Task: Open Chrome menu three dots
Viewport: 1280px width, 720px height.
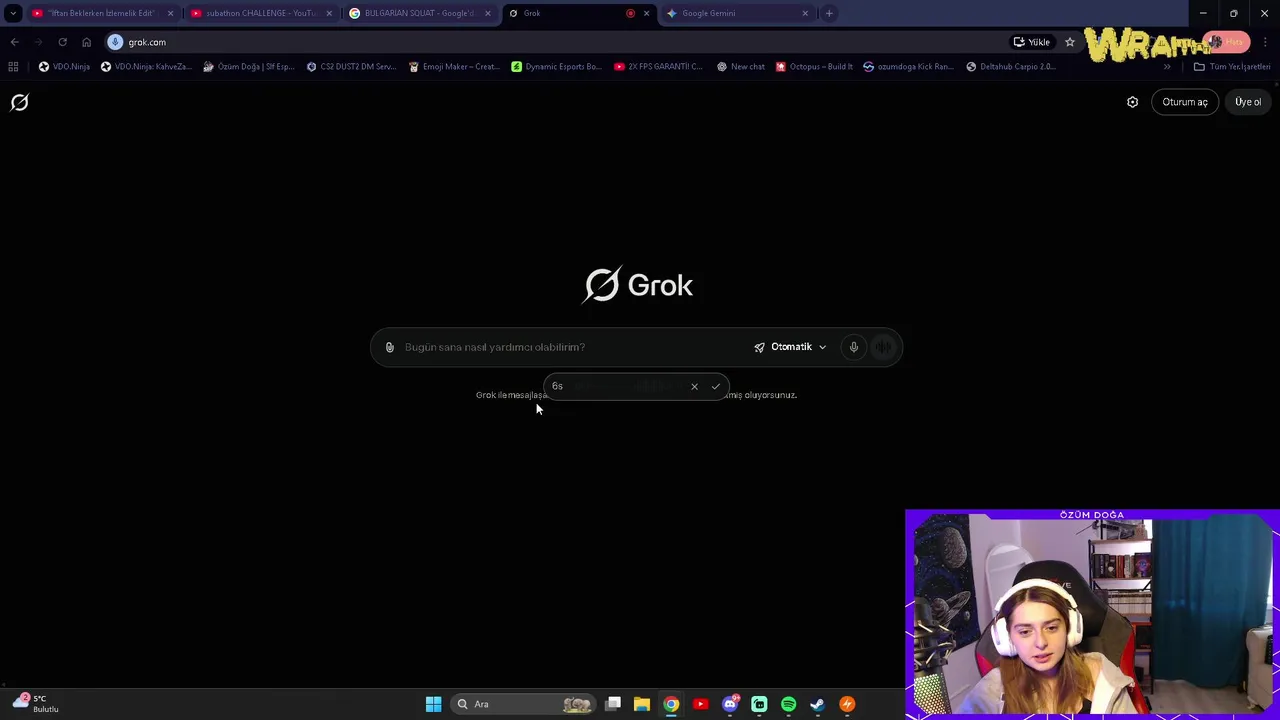Action: (x=1265, y=42)
